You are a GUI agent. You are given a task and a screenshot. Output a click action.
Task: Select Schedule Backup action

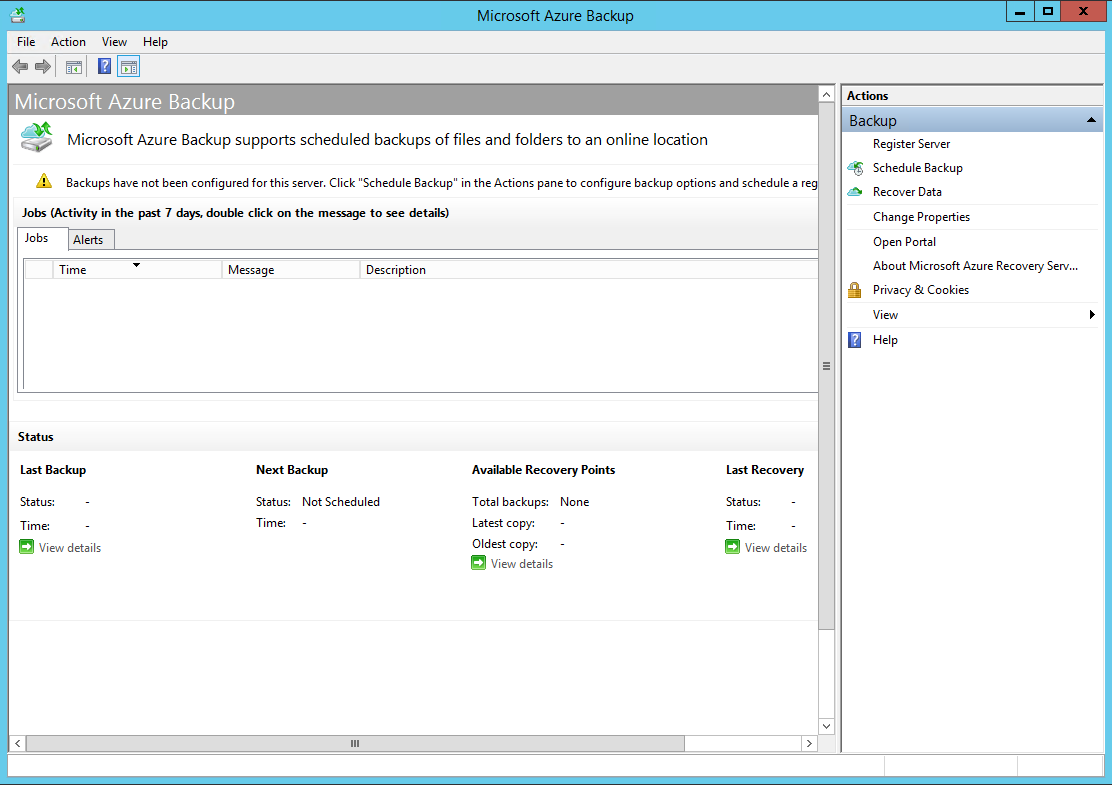point(918,168)
